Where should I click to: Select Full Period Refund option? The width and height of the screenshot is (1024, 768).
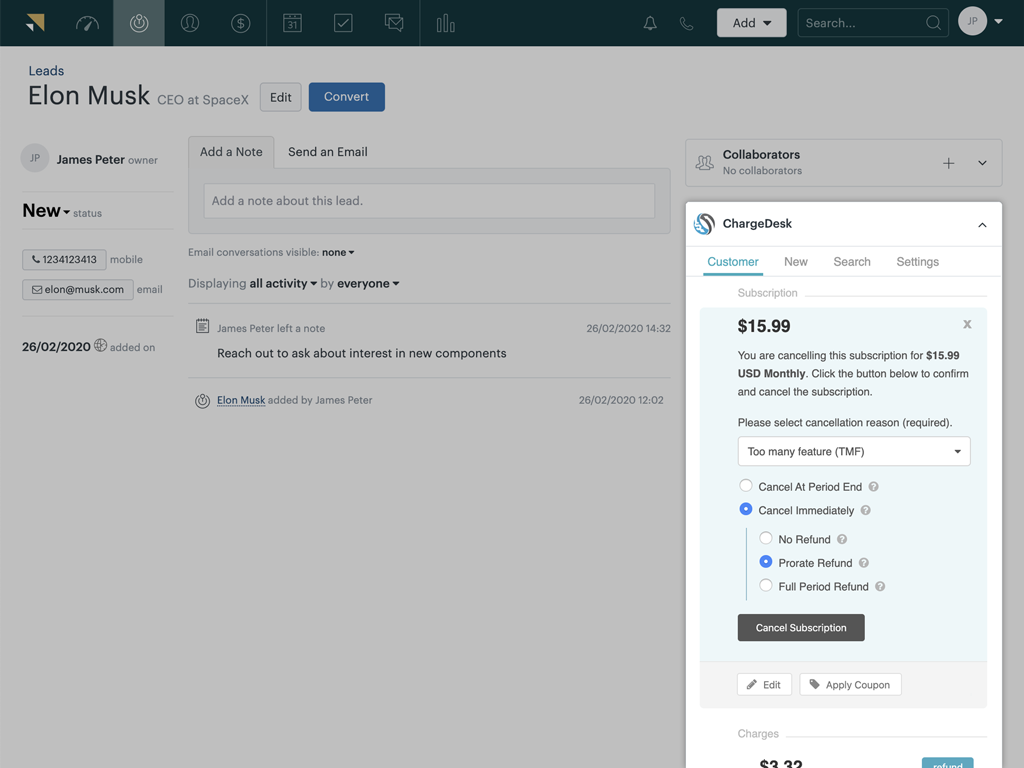(x=765, y=585)
